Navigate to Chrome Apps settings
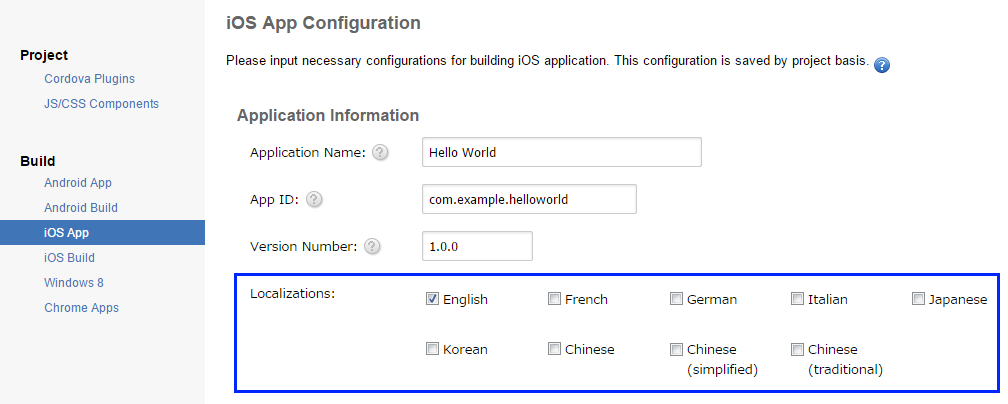This screenshot has width=1008, height=404. point(81,308)
